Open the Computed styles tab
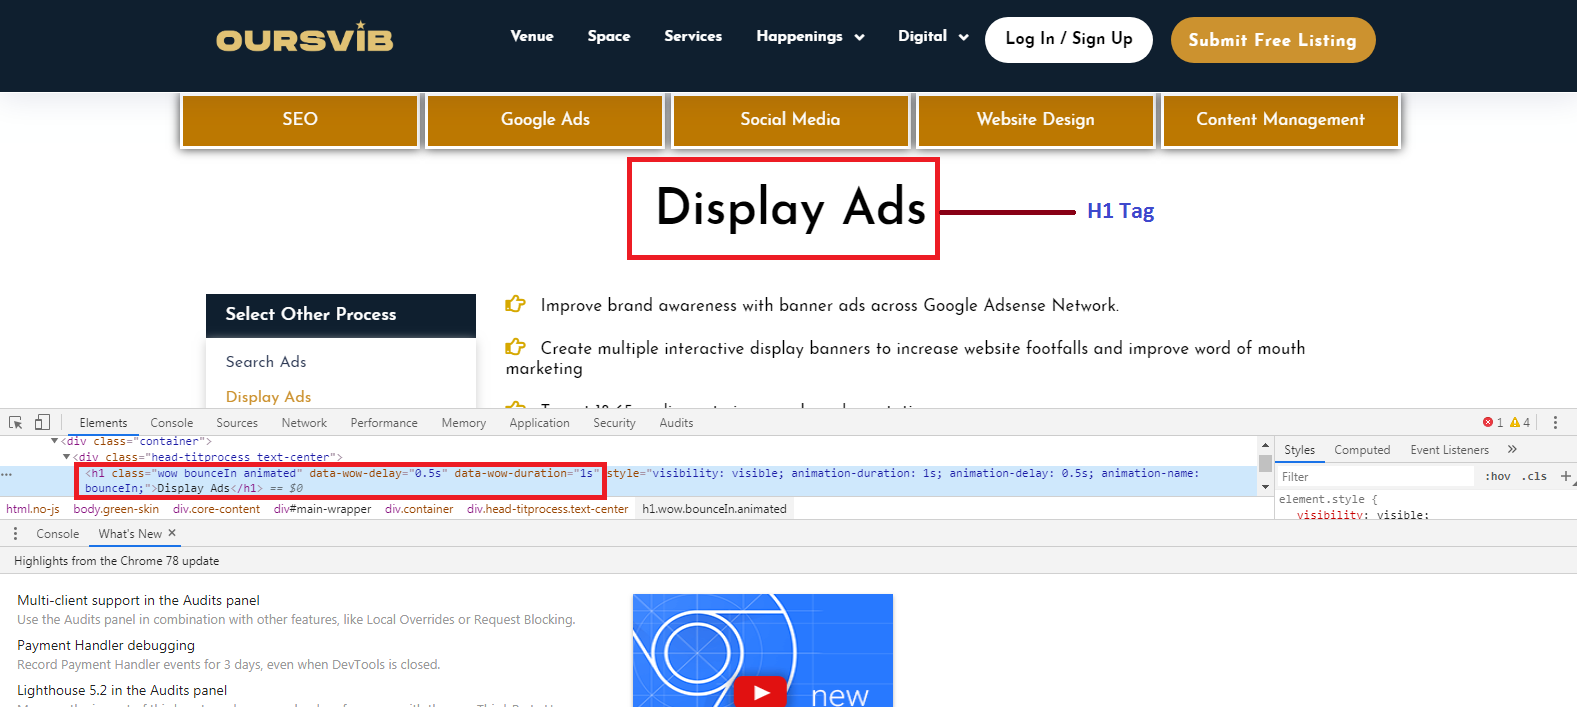1577x707 pixels. point(1361,450)
